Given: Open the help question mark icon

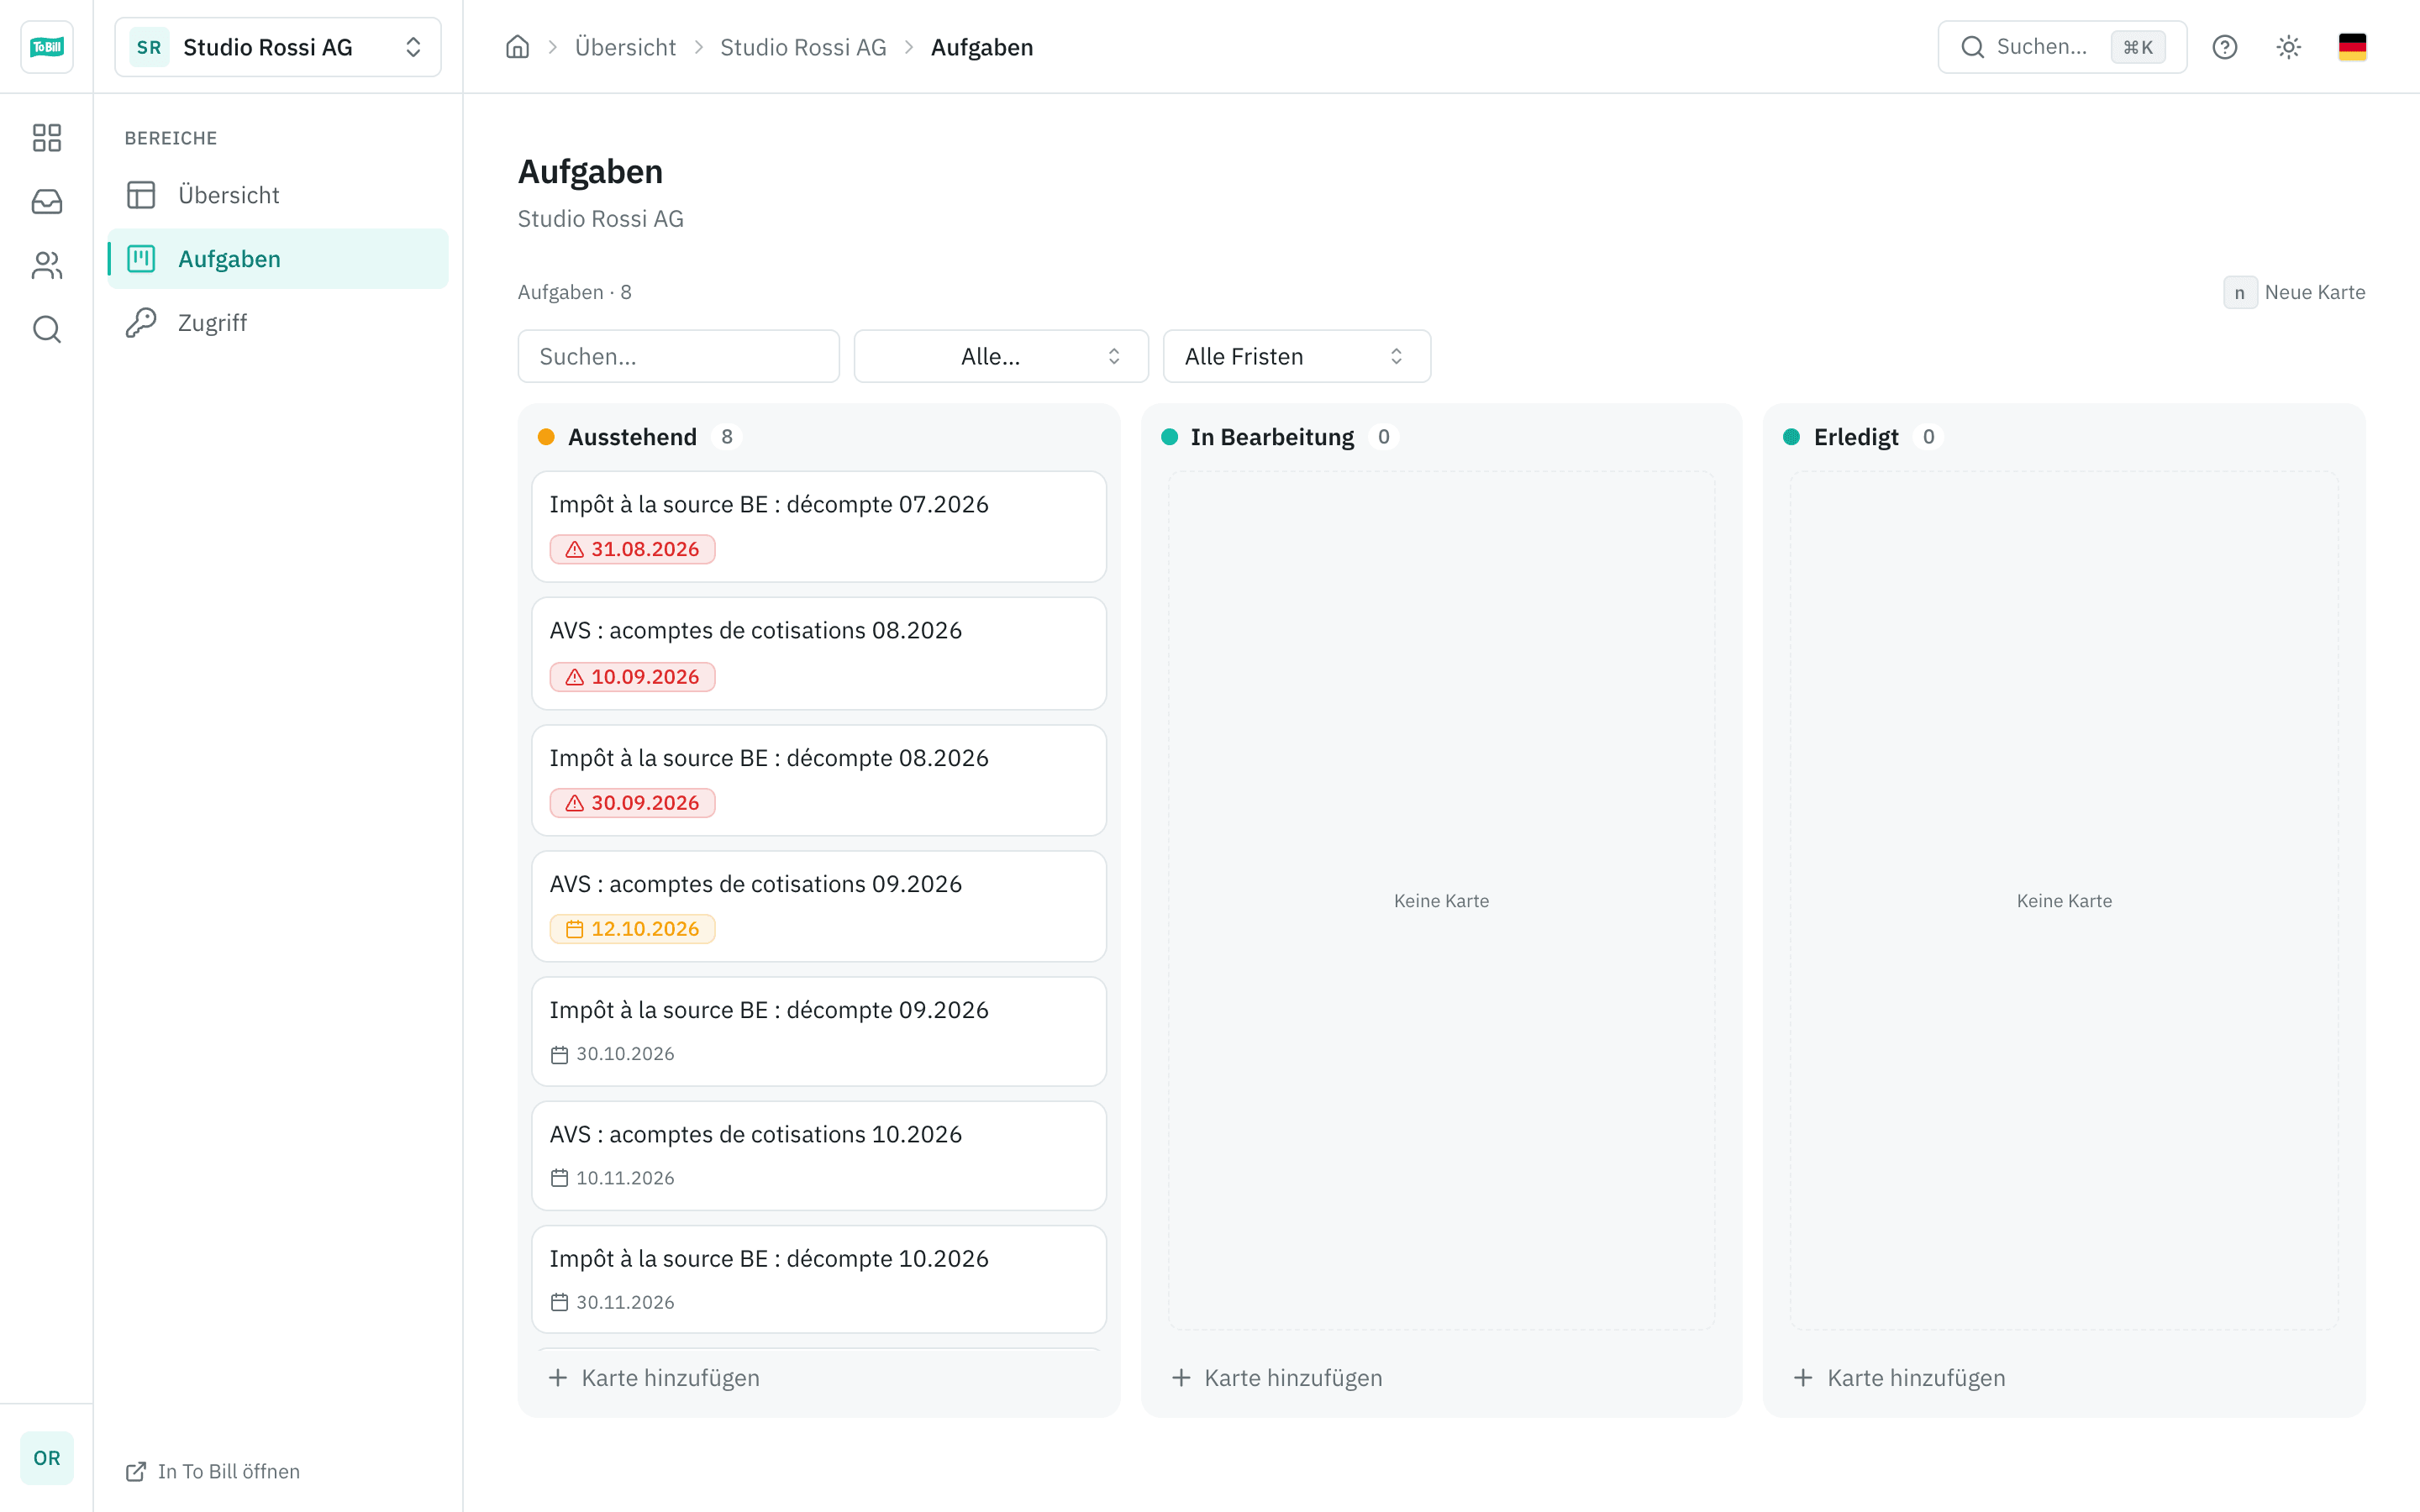Looking at the screenshot, I should point(2224,47).
